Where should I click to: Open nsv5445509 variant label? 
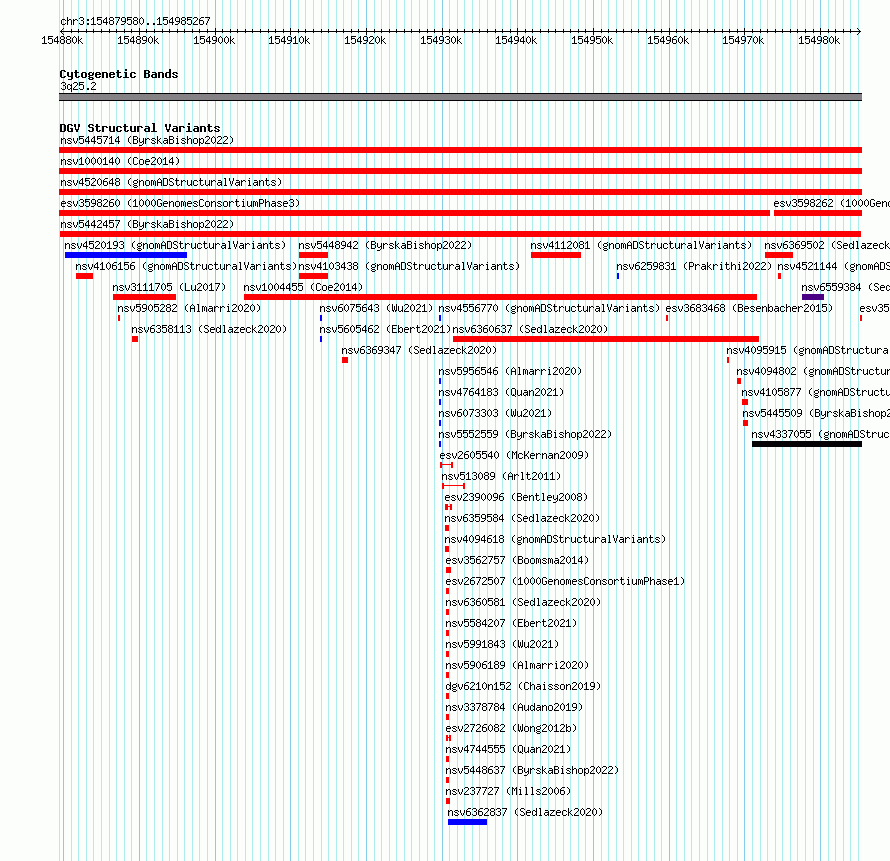[816, 413]
